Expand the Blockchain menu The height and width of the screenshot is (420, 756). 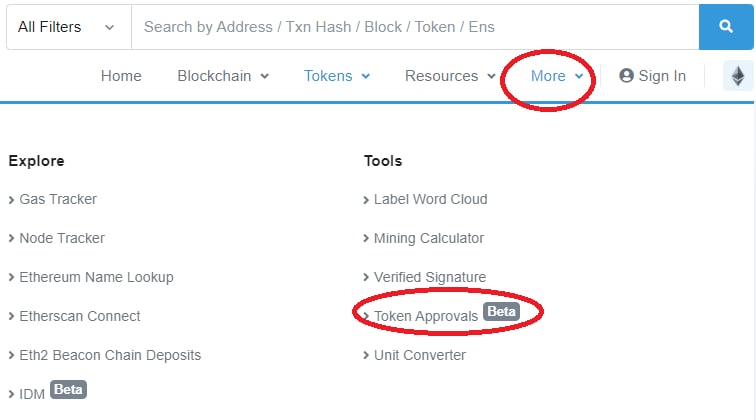(223, 76)
